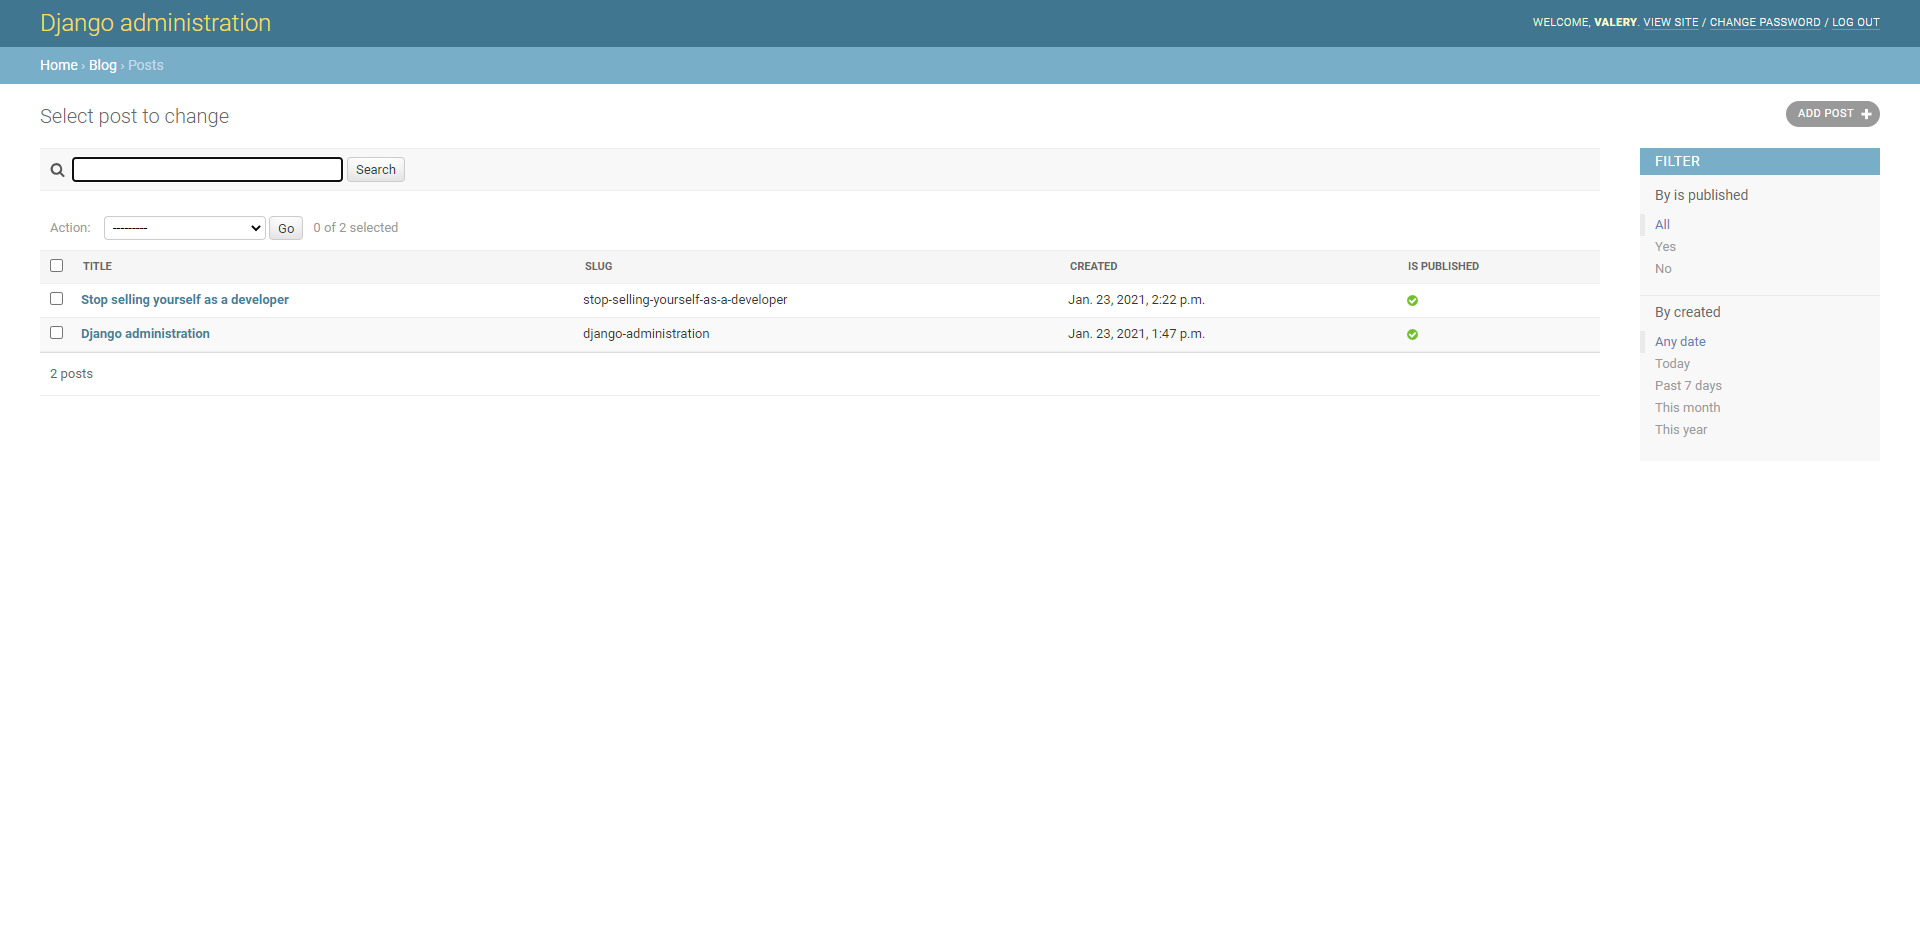The height and width of the screenshot is (927, 1920).
Task: Click the 'By is published' filter heading
Action: coord(1701,195)
